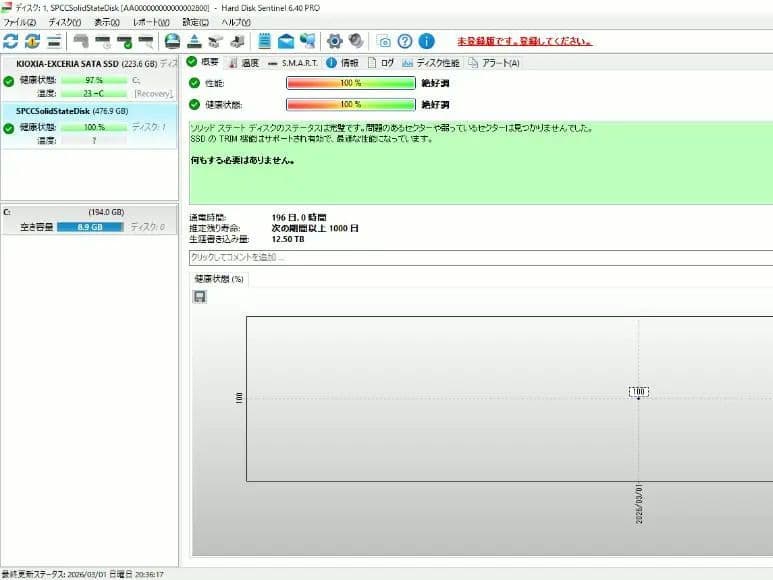This screenshot has height=580, width=773.
Task: Click the satellite-style device toolbar icon
Action: pos(215,42)
